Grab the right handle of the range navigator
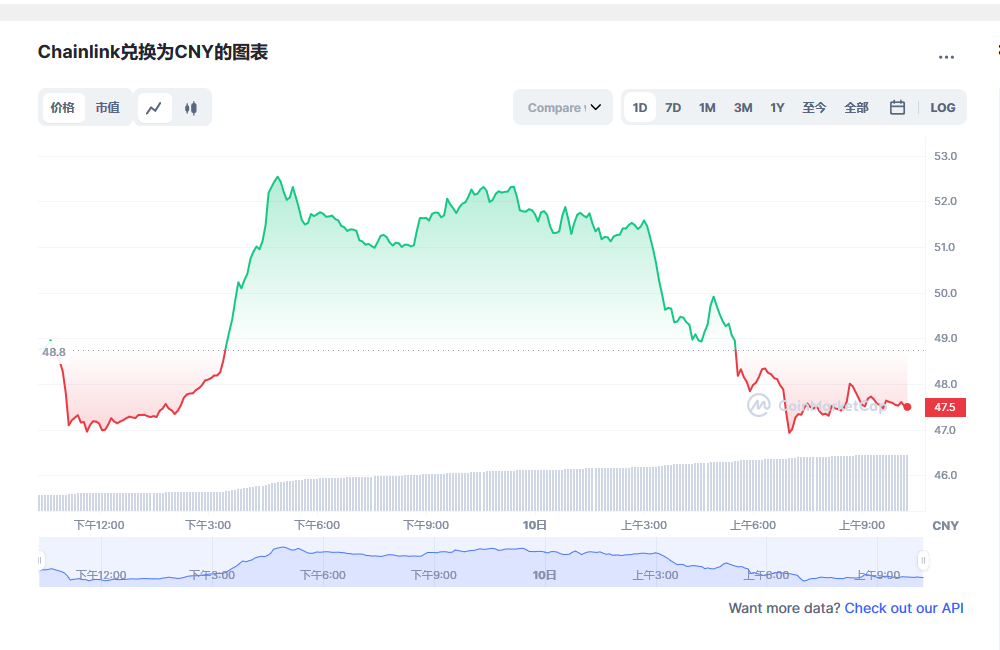1000x650 pixels. [x=923, y=561]
